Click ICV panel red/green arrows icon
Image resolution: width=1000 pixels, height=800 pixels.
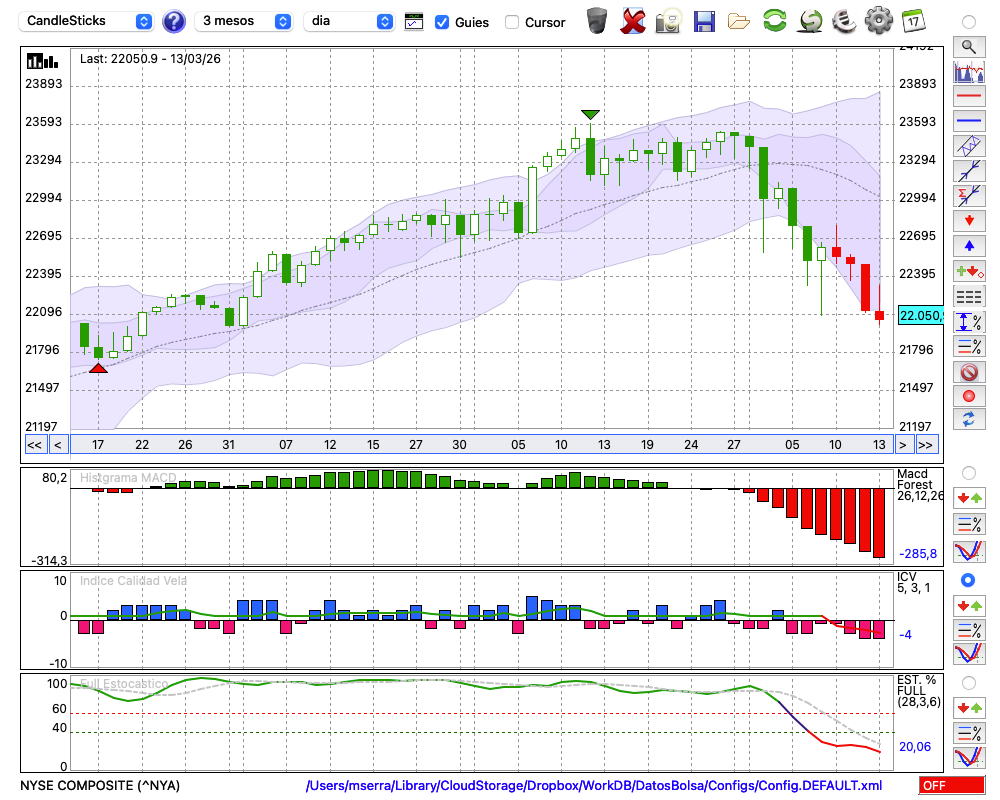pyautogui.click(x=969, y=605)
